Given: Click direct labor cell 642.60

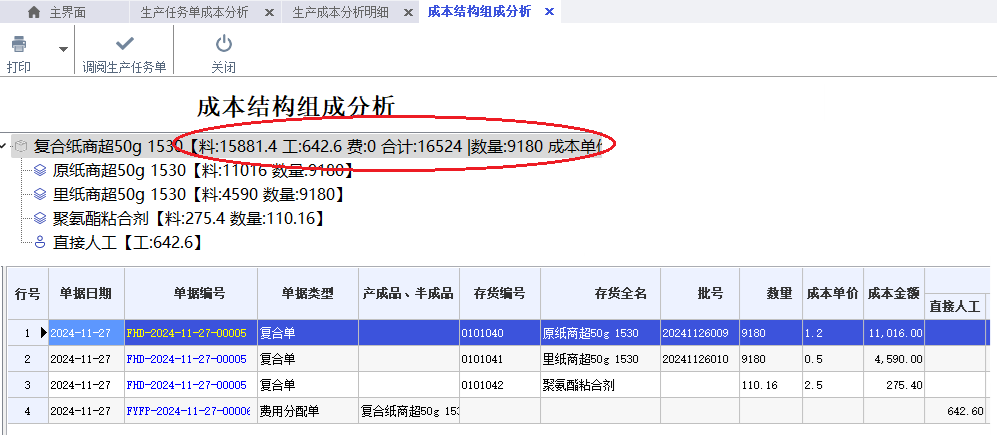Looking at the screenshot, I should [955, 411].
